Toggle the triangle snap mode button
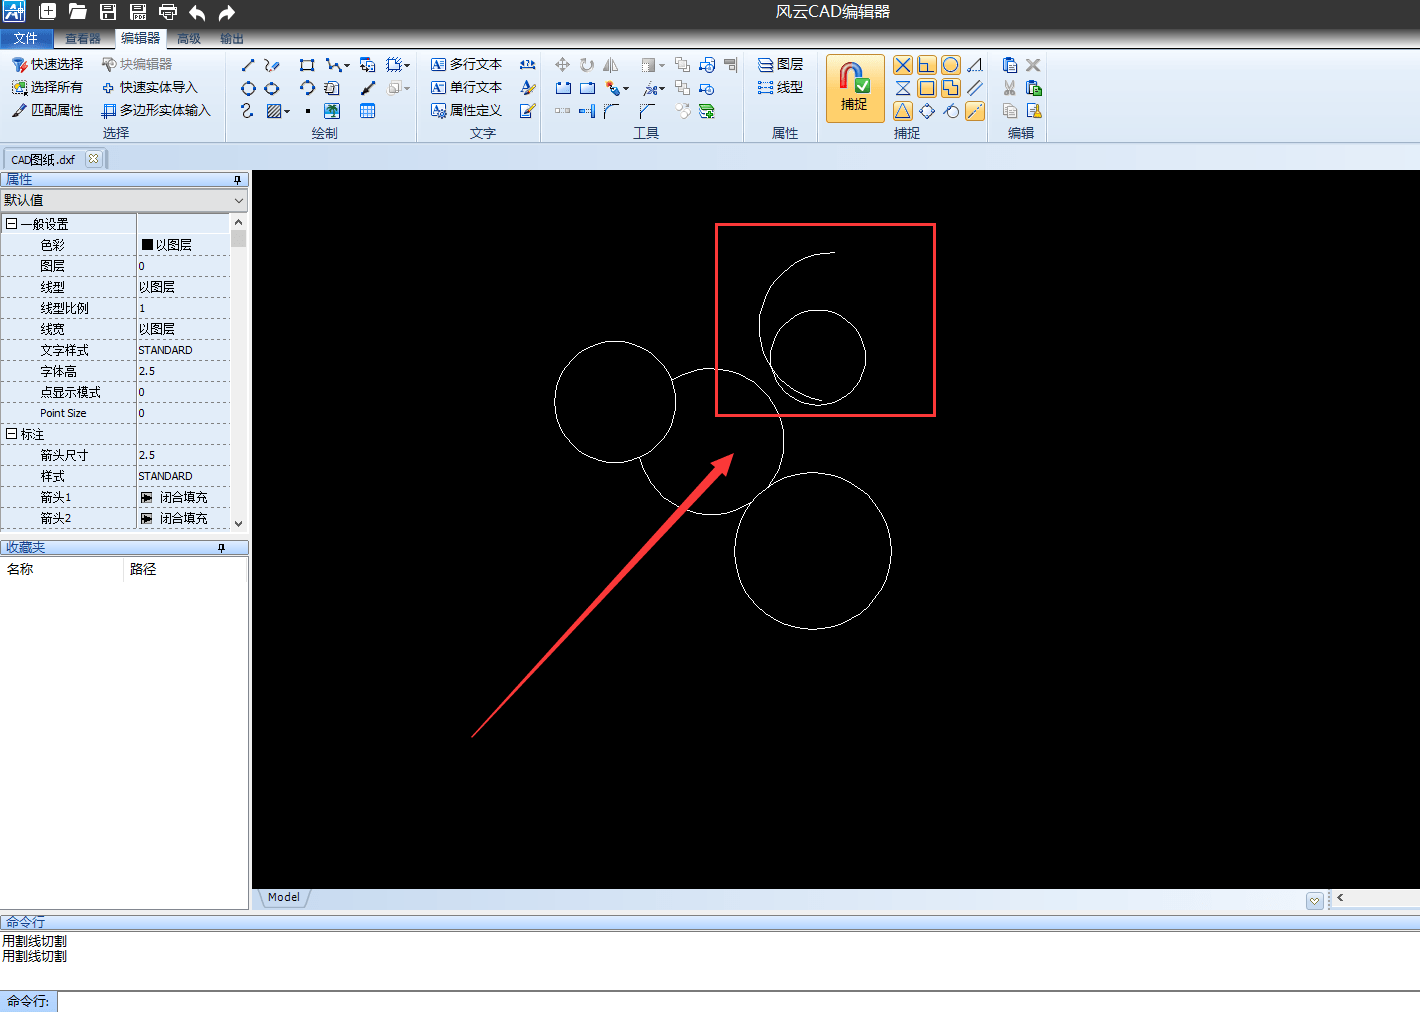Image resolution: width=1420 pixels, height=1012 pixels. click(x=903, y=111)
